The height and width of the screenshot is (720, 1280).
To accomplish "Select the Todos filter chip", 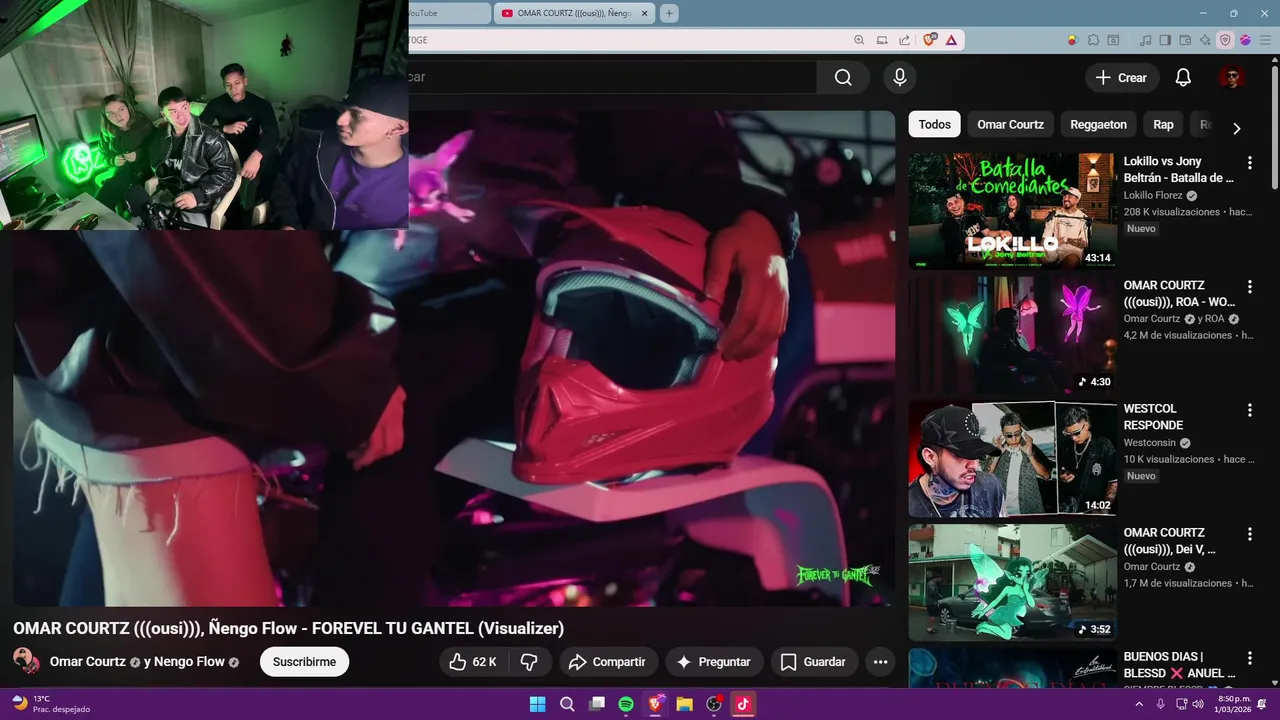I will [934, 125].
